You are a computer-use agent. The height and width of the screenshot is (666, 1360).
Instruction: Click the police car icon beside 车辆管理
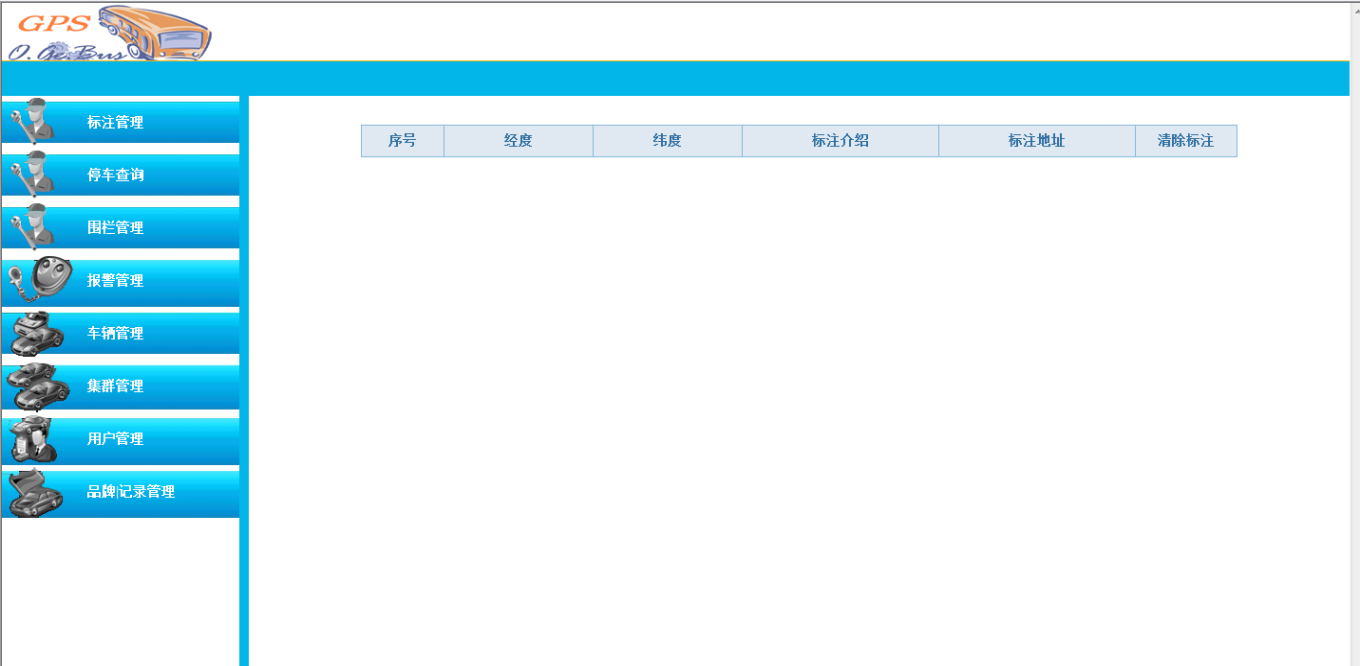[x=38, y=333]
